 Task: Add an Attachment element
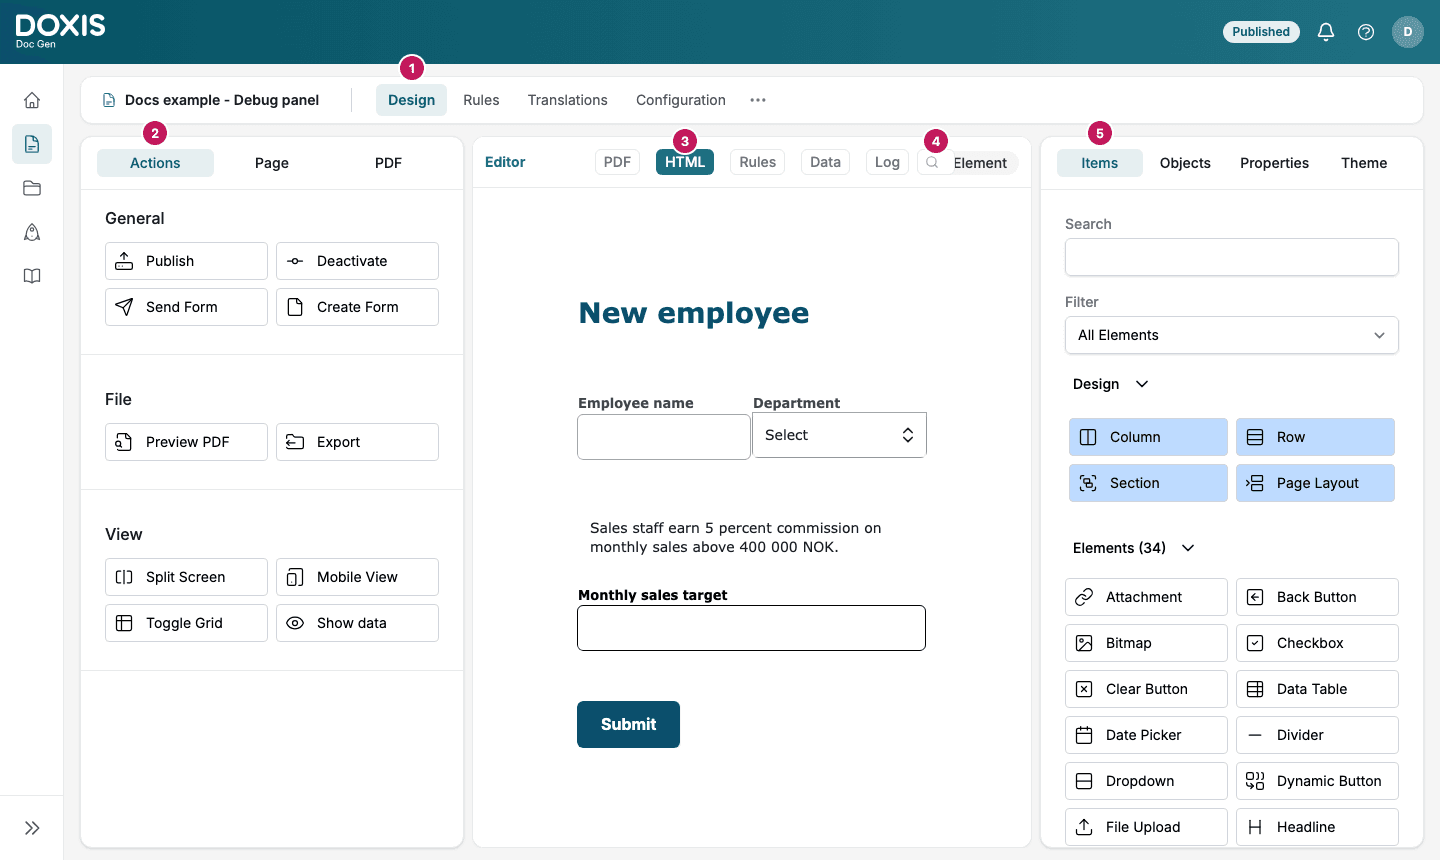1146,597
